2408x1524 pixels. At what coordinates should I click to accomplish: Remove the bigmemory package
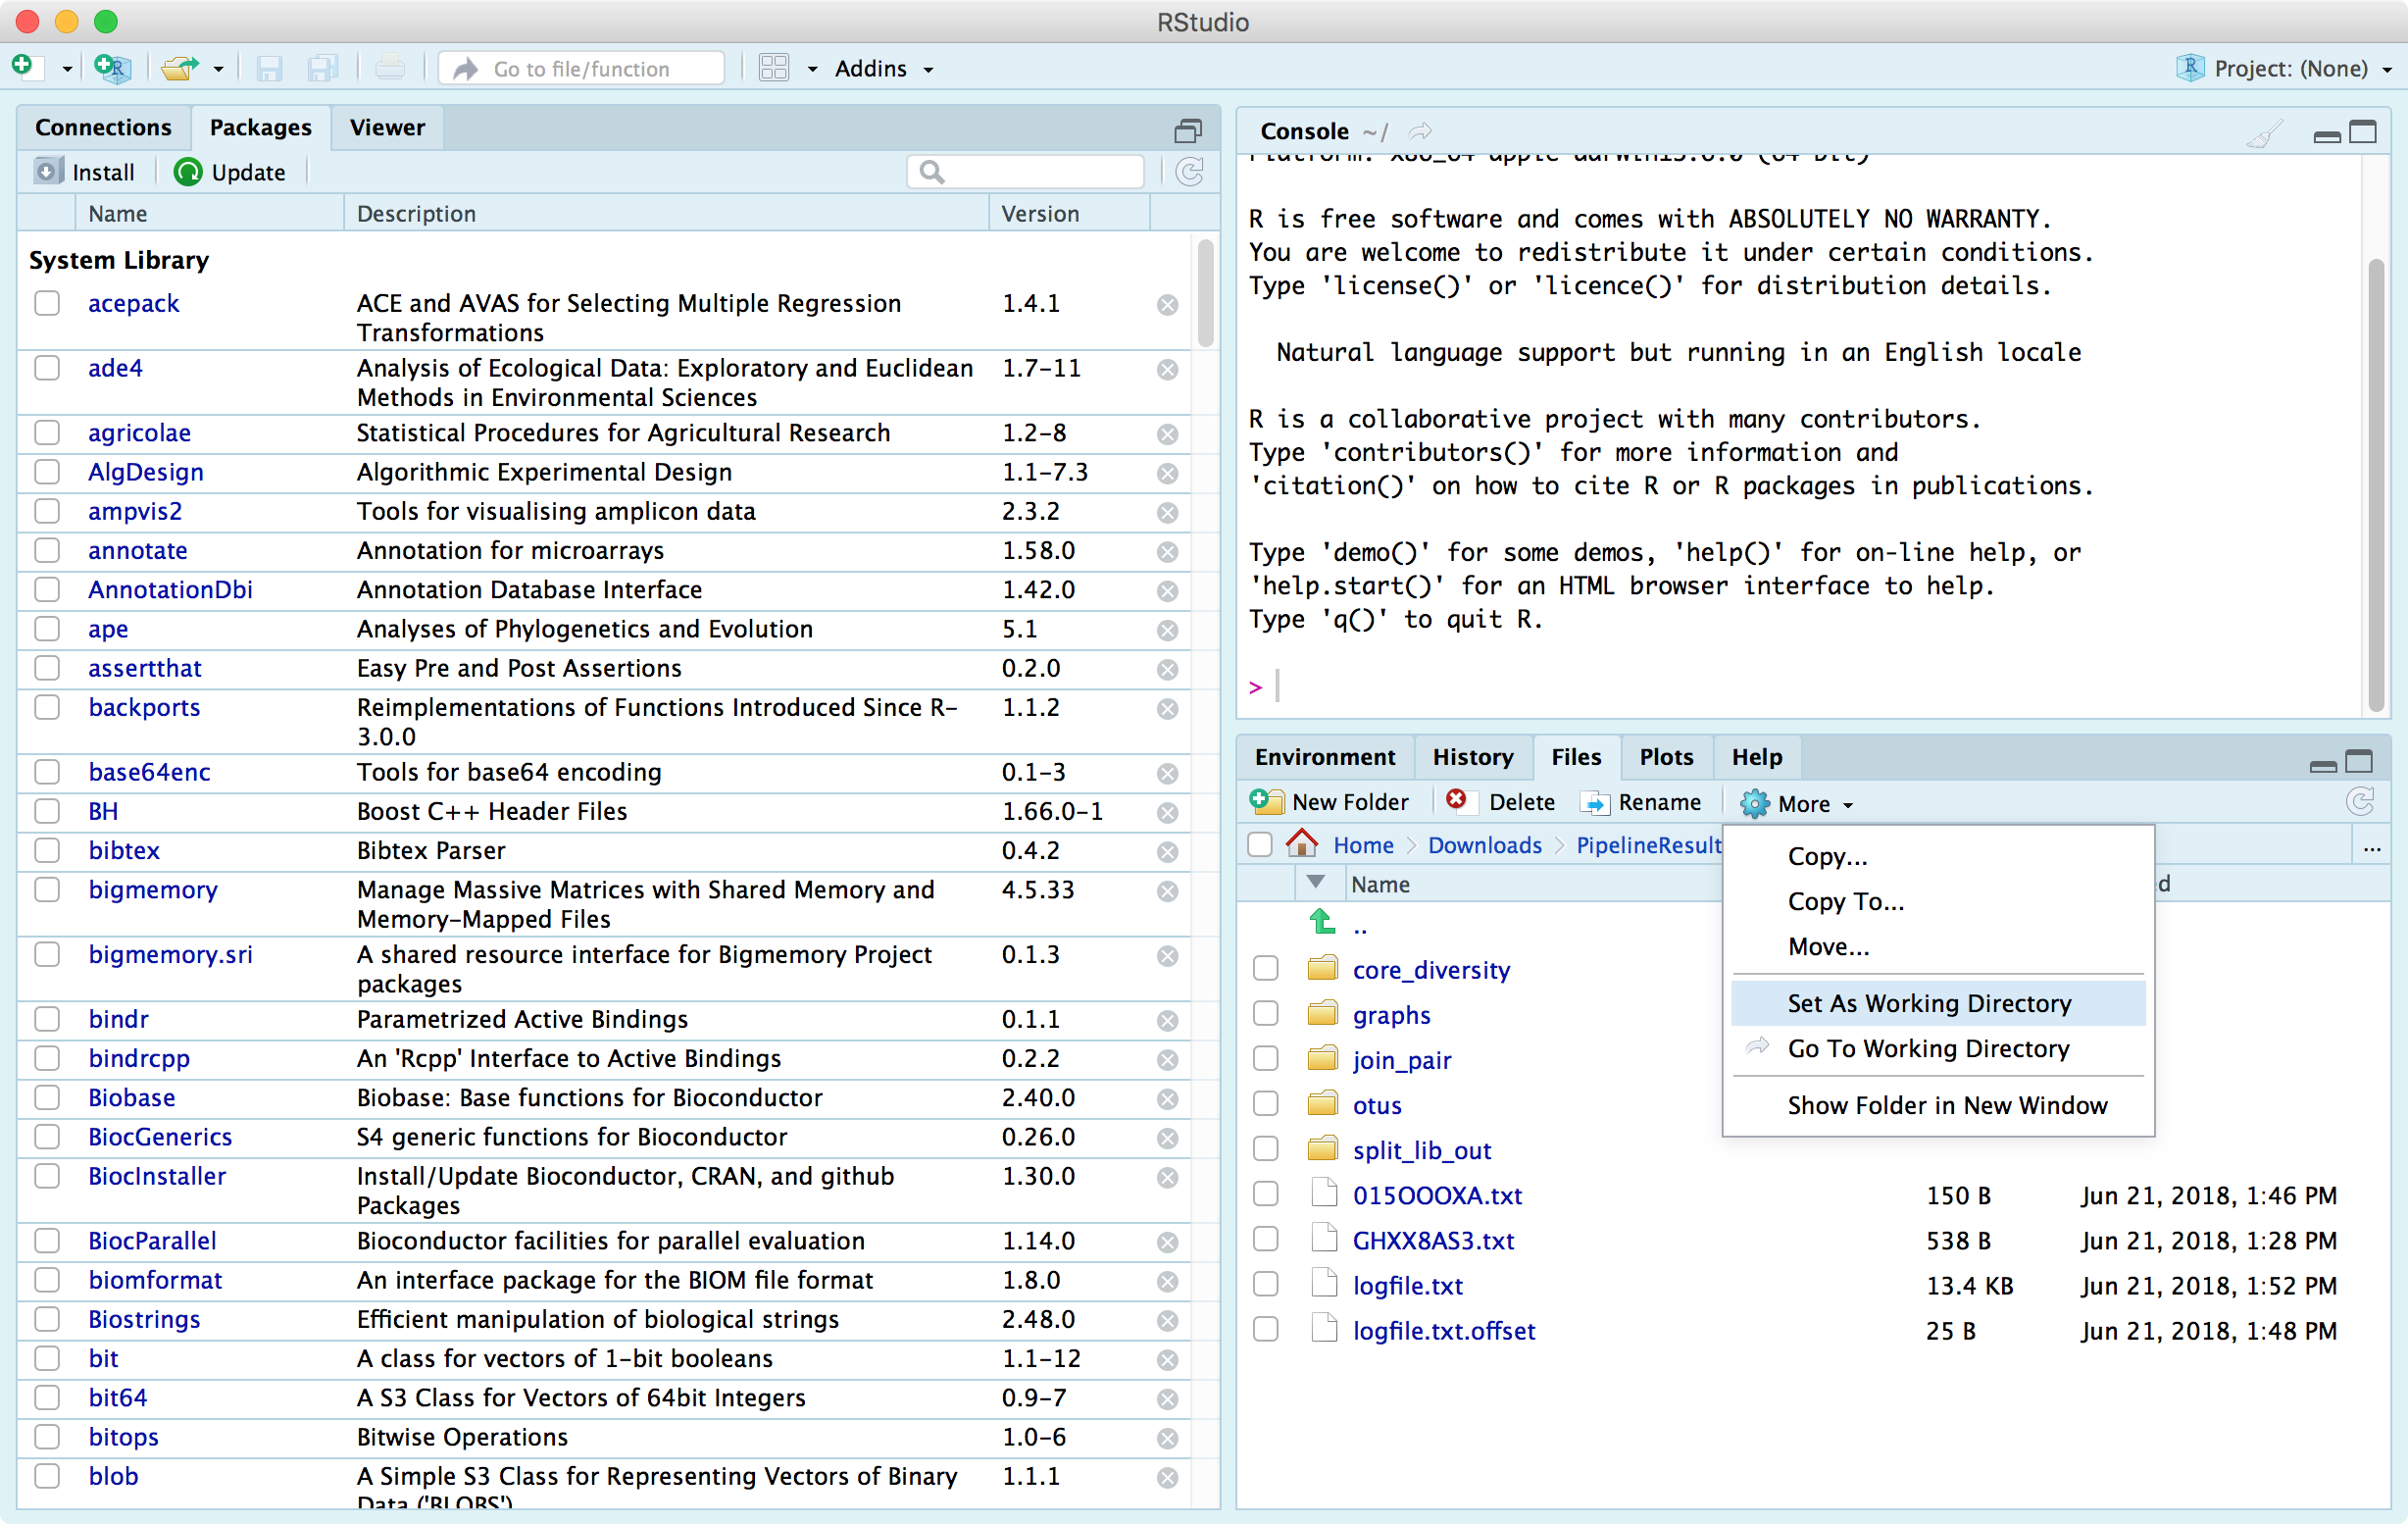[x=1167, y=892]
